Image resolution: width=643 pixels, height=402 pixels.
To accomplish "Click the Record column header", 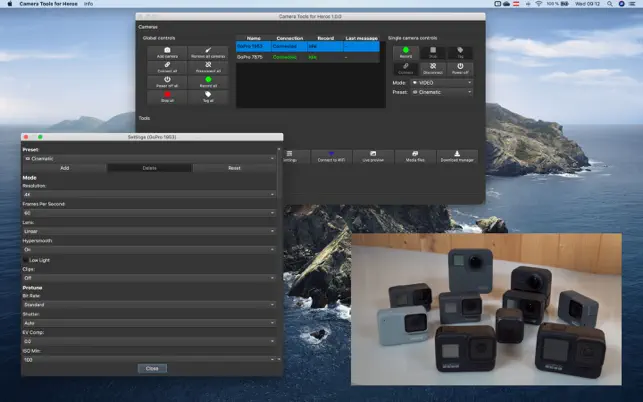I will coord(326,38).
